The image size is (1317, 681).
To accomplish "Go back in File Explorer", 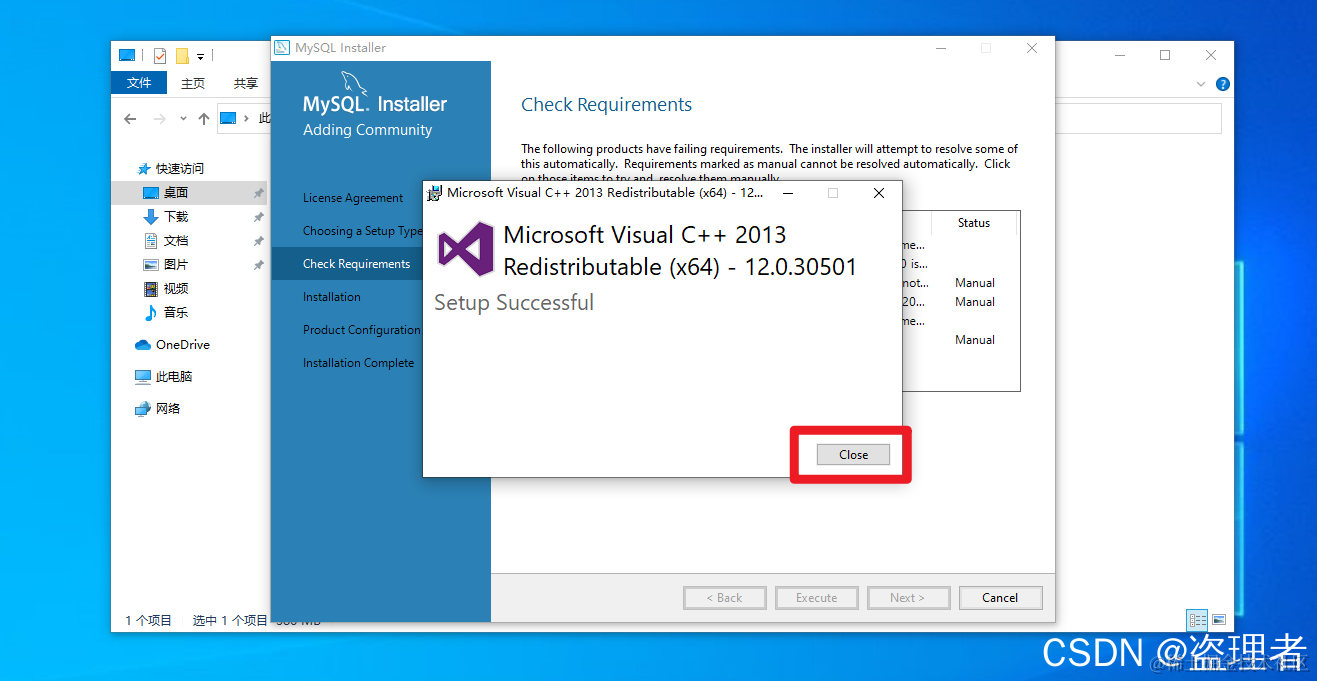I will tap(130, 118).
